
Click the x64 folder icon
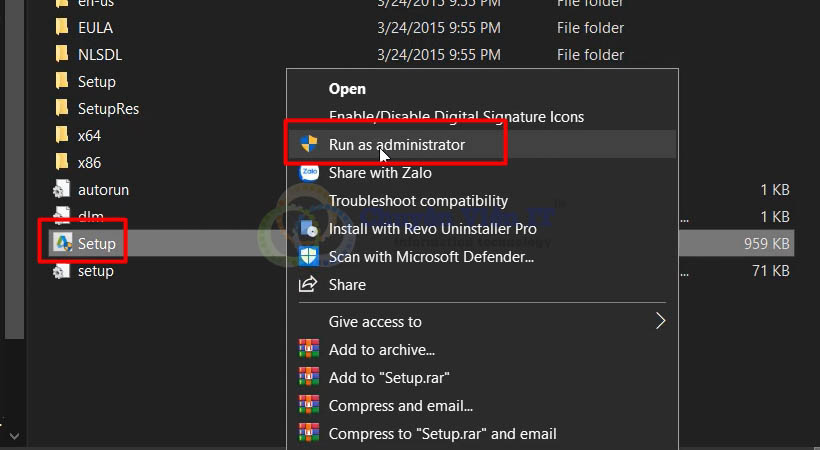[x=62, y=134]
